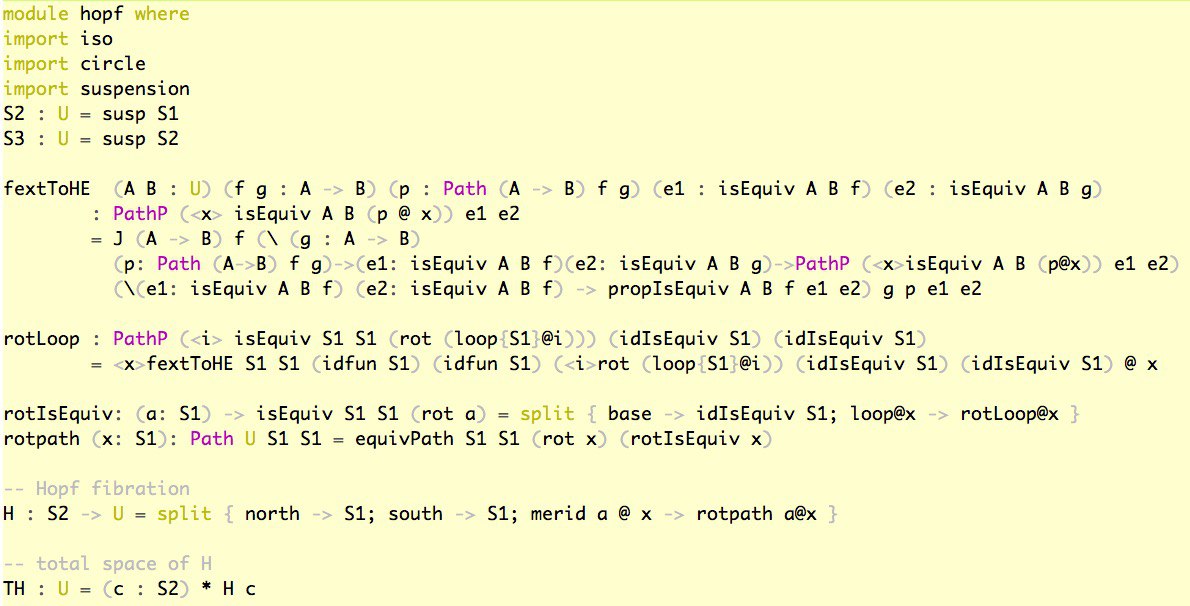Viewport: 1190px width, 606px height.
Task: Click the 'J' eliminator in fextToHE
Action: click(118, 239)
